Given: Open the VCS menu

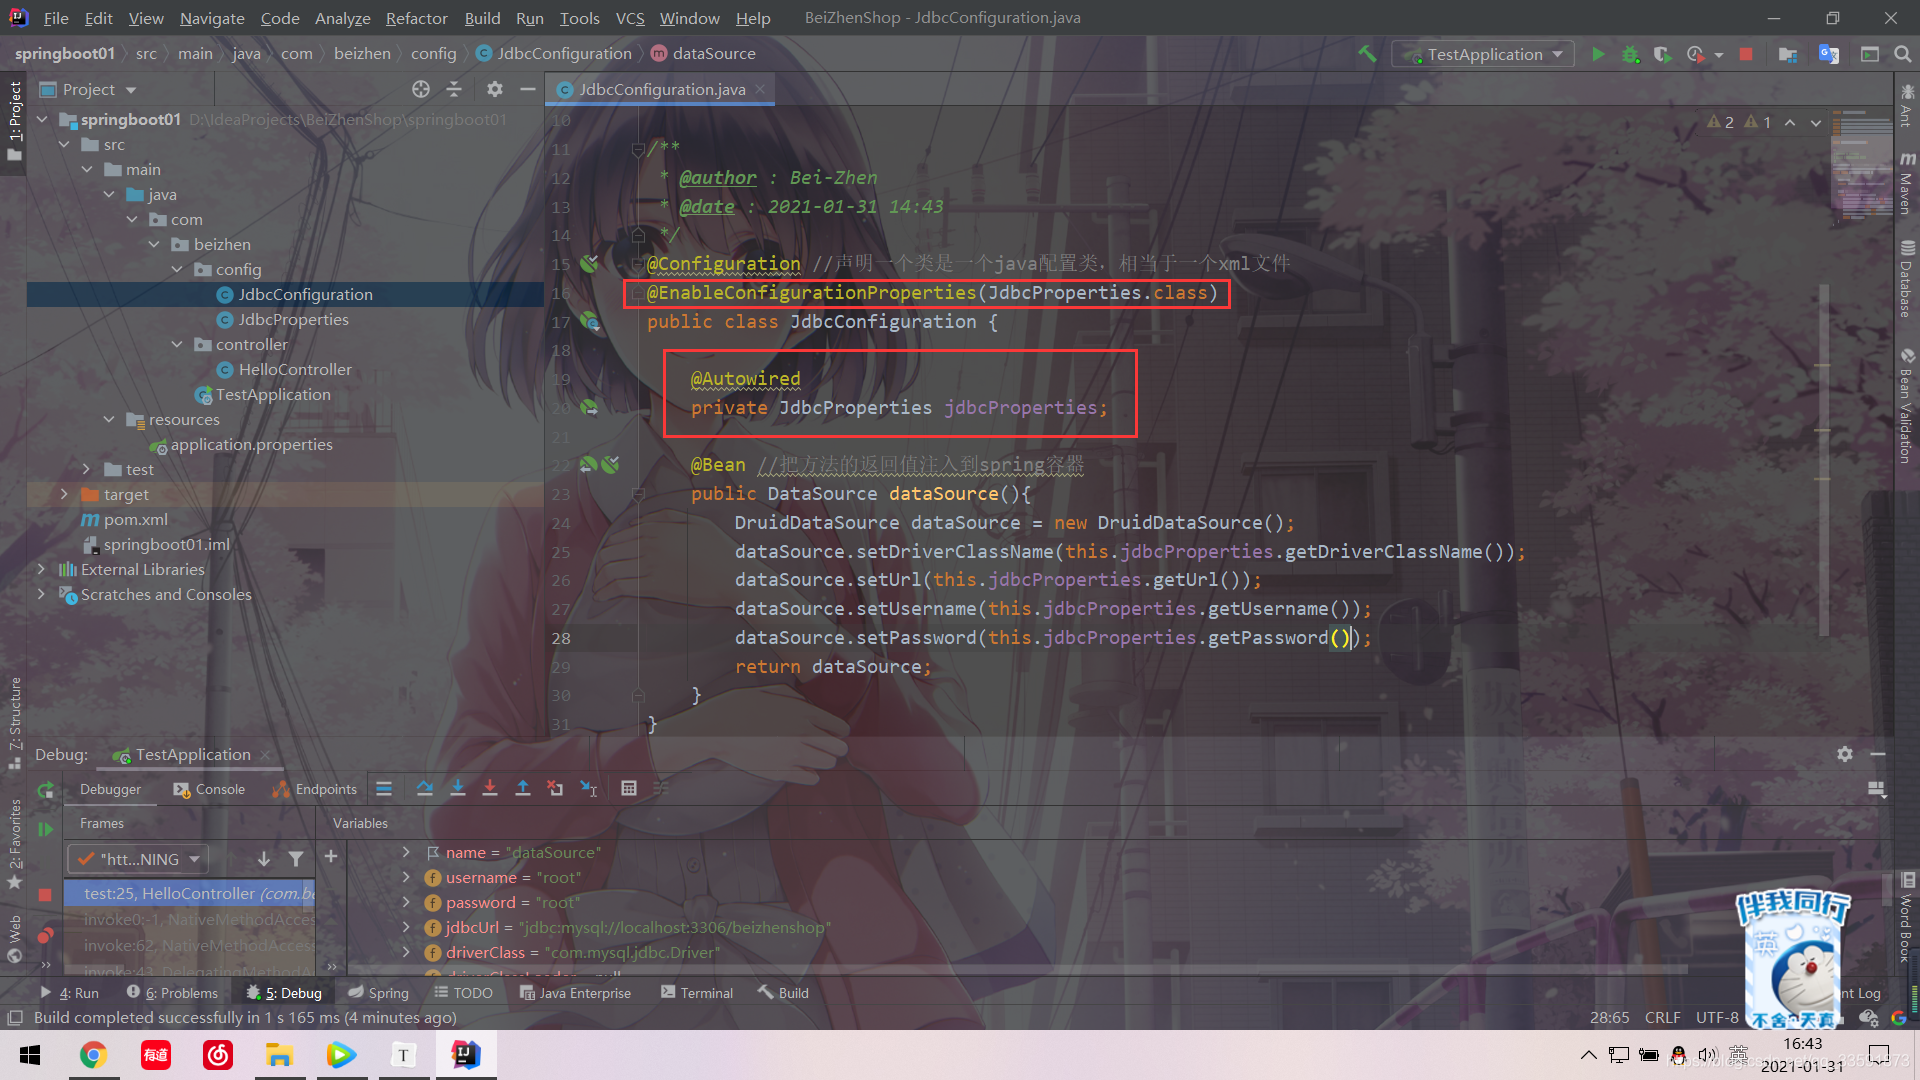Looking at the screenshot, I should coord(630,18).
